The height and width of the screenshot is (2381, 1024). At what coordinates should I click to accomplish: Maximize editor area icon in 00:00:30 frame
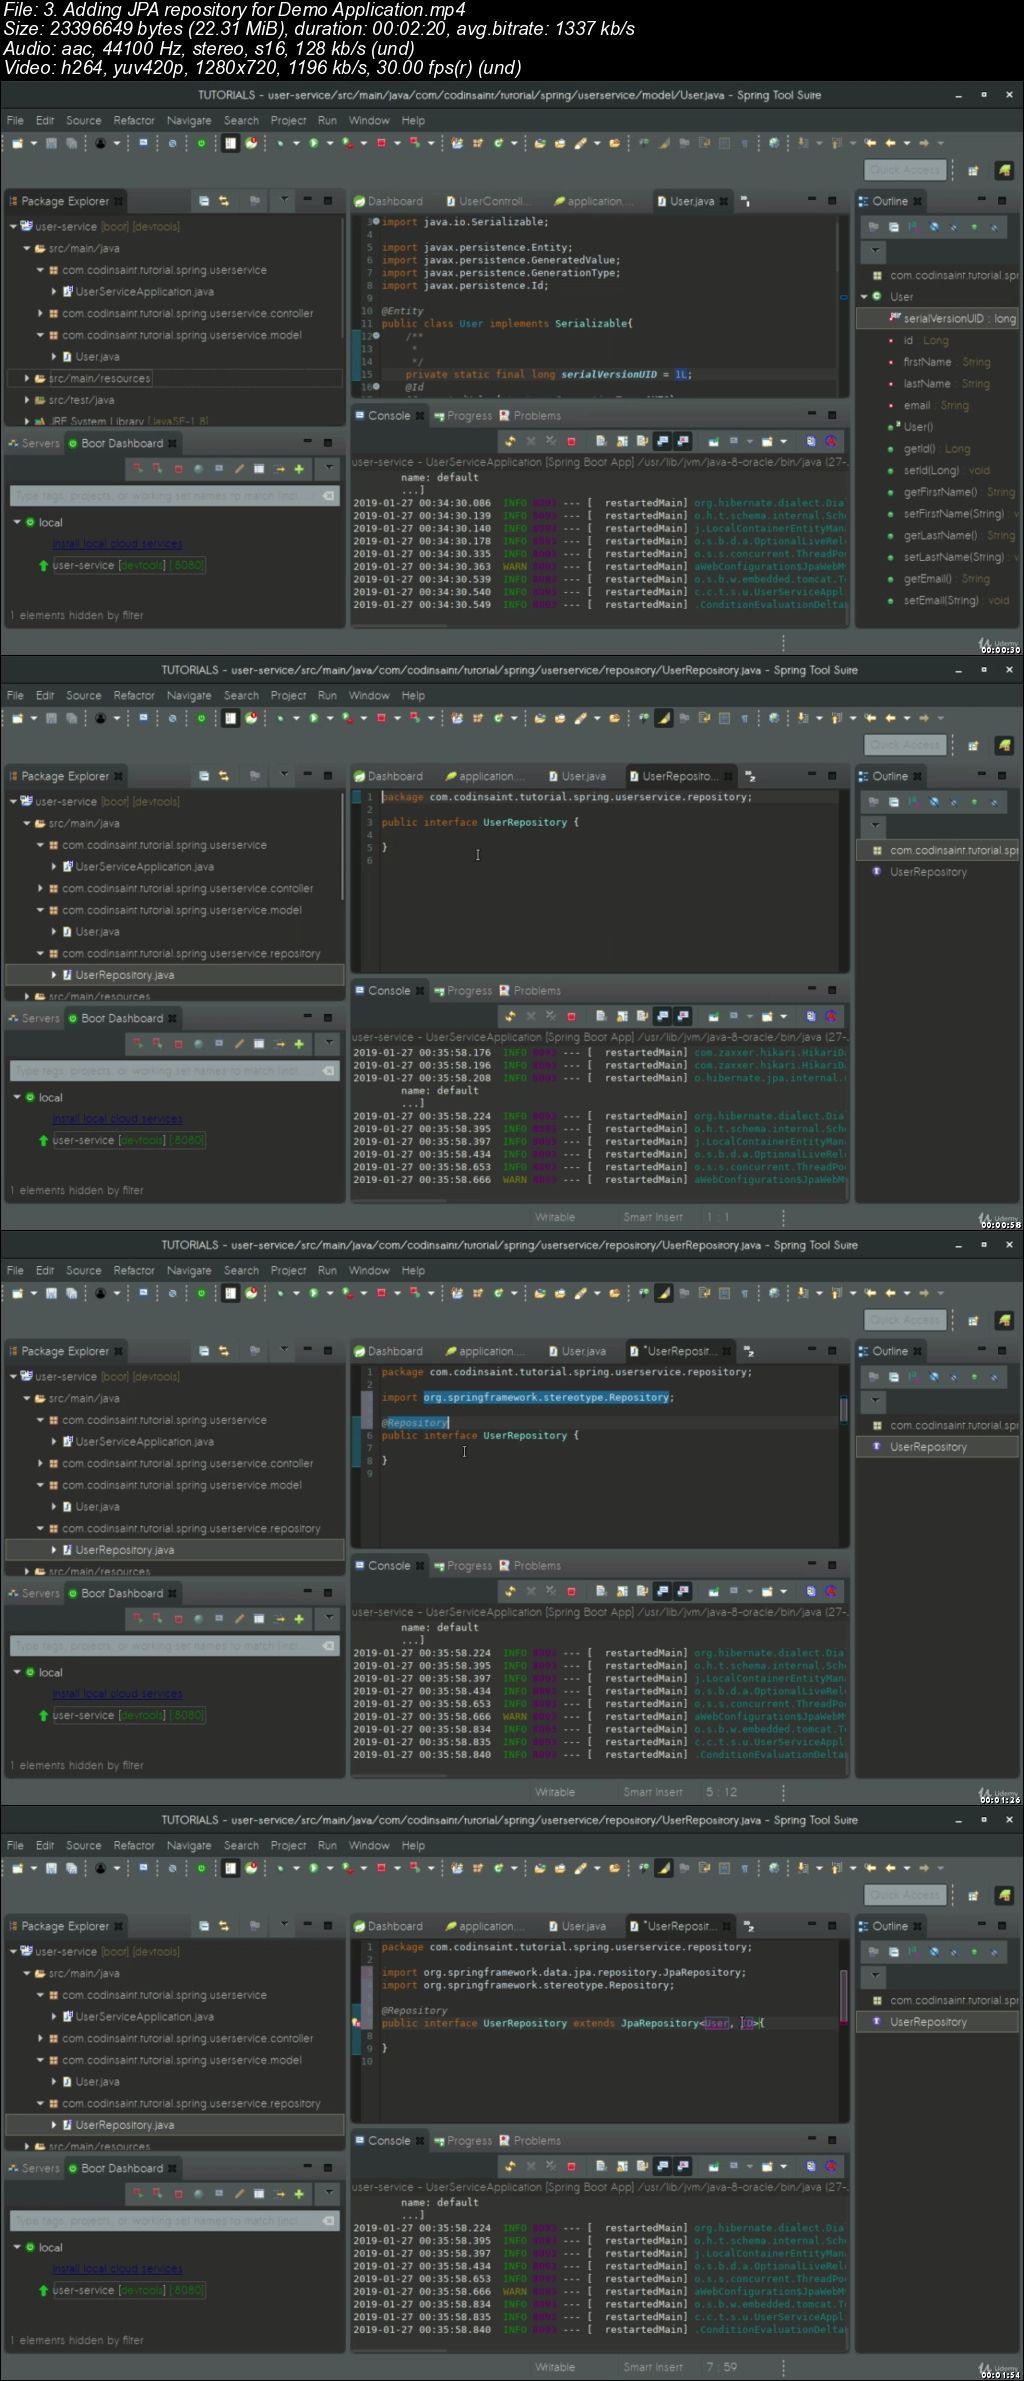[832, 201]
